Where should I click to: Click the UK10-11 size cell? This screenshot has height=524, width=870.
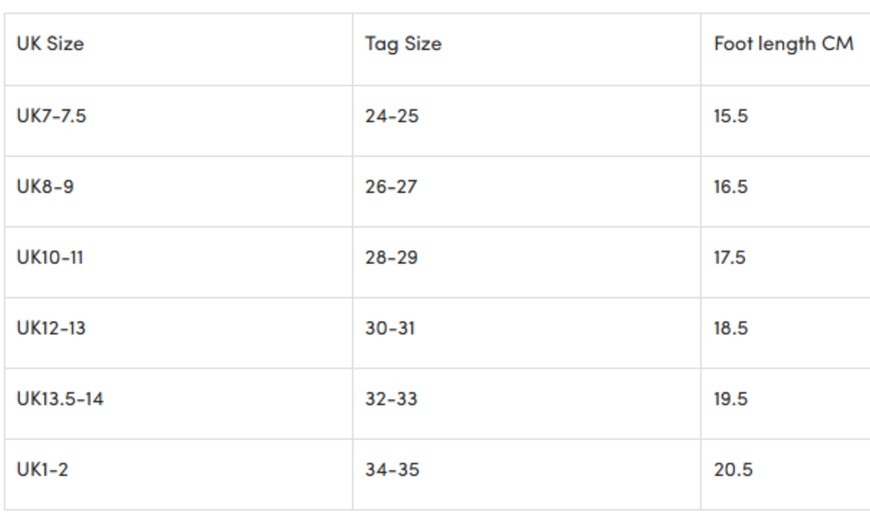click(50, 258)
